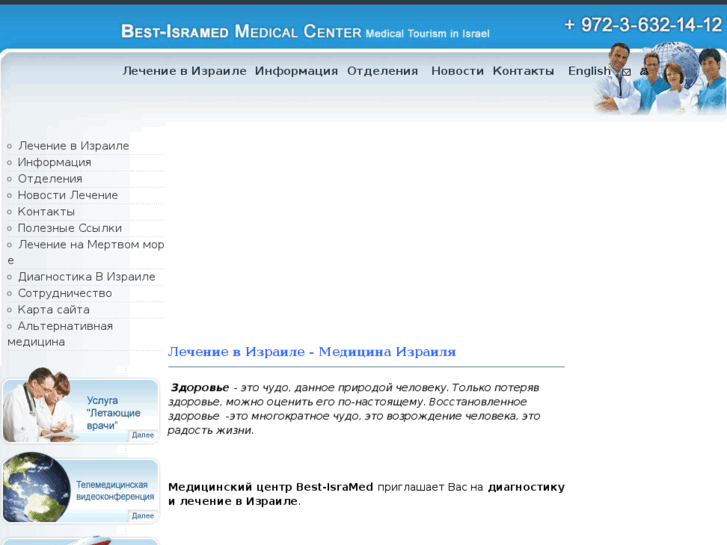Open 'Новости' in top navigation bar
This screenshot has height=545, width=727.
pos(457,71)
